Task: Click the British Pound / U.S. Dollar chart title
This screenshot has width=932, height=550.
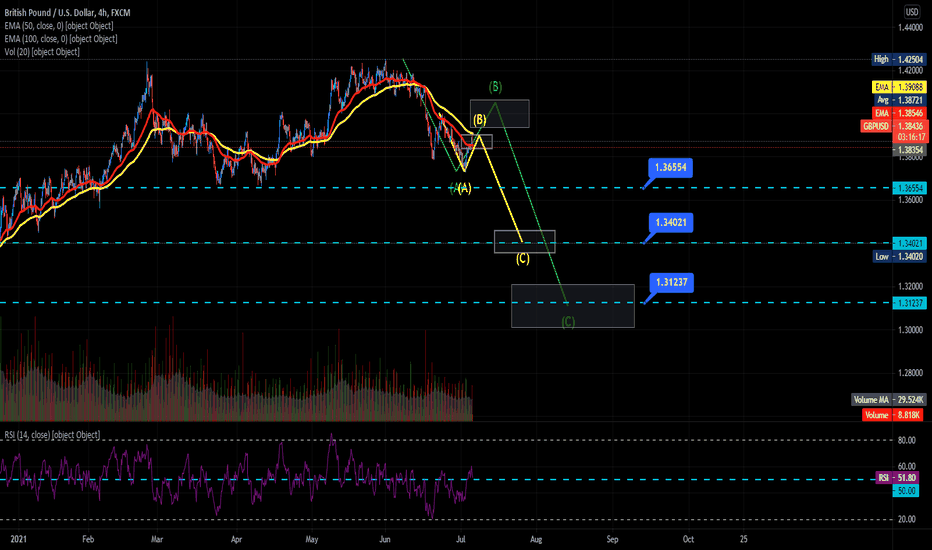Action: [x=67, y=12]
